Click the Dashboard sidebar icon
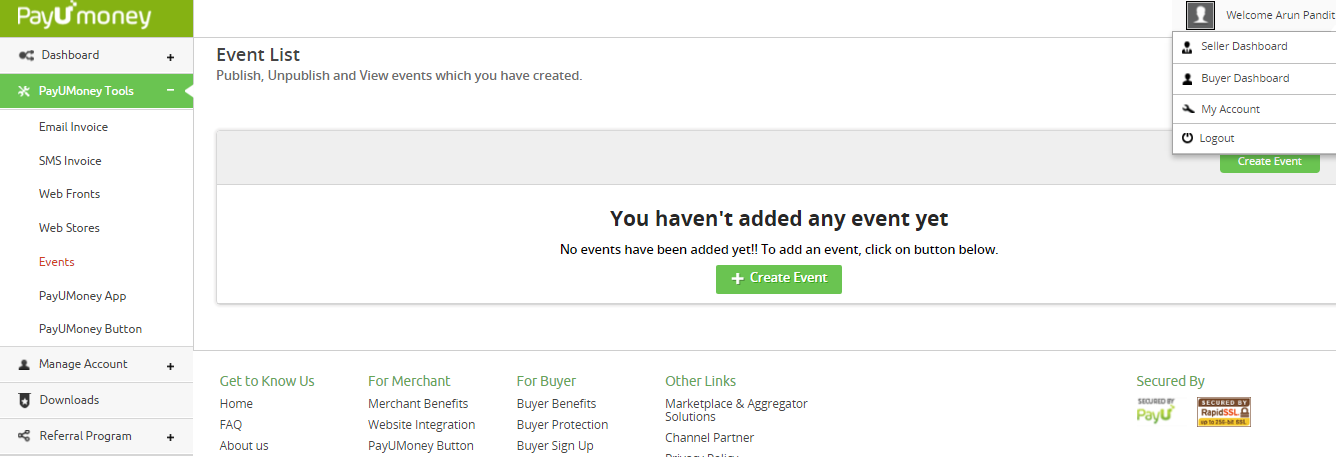The height and width of the screenshot is (457, 1336). click(26, 55)
